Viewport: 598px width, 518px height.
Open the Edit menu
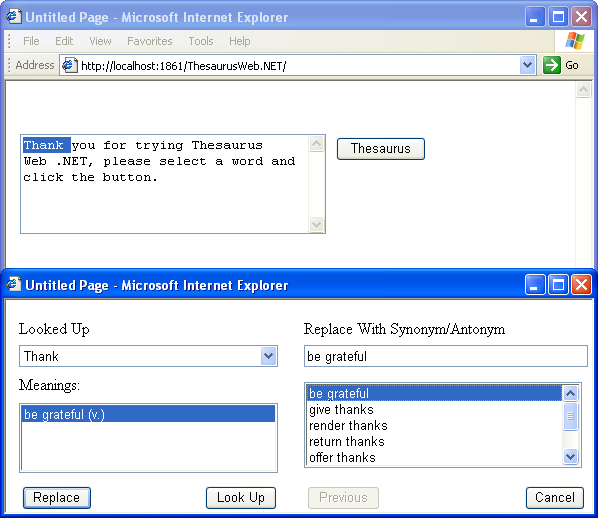[64, 41]
